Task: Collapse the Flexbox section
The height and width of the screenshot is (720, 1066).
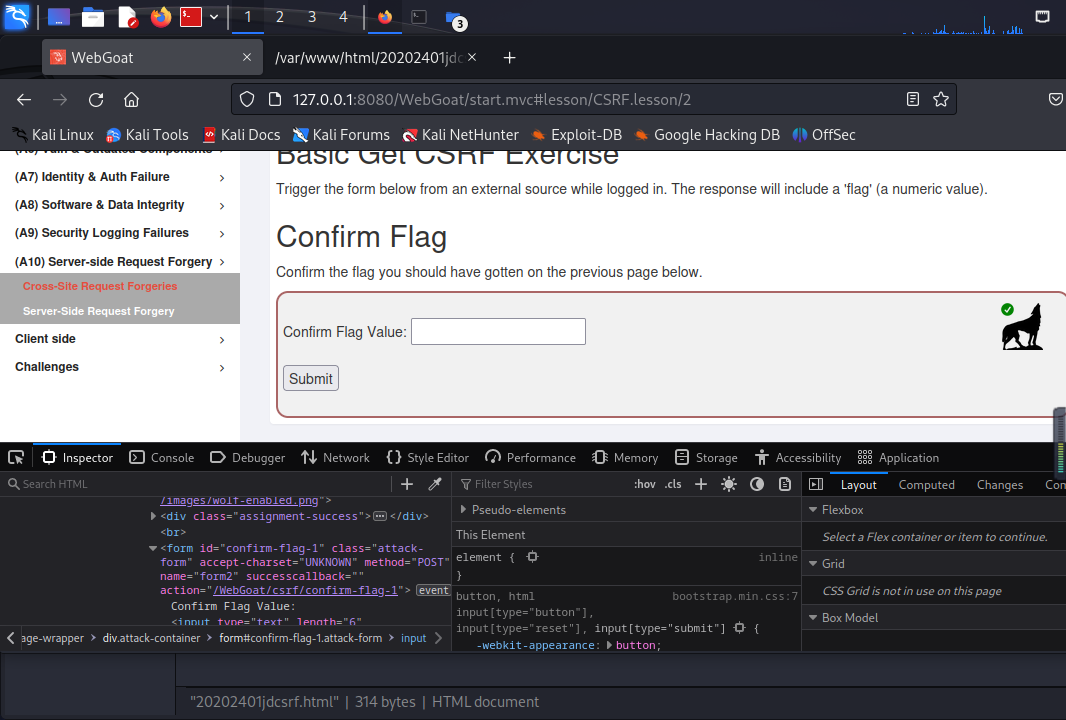Action: point(813,509)
